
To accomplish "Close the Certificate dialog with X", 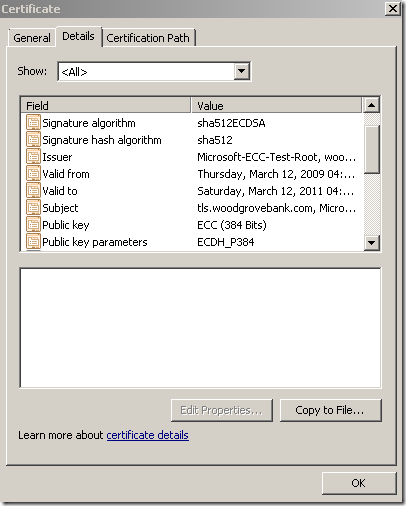I will click(393, 8).
